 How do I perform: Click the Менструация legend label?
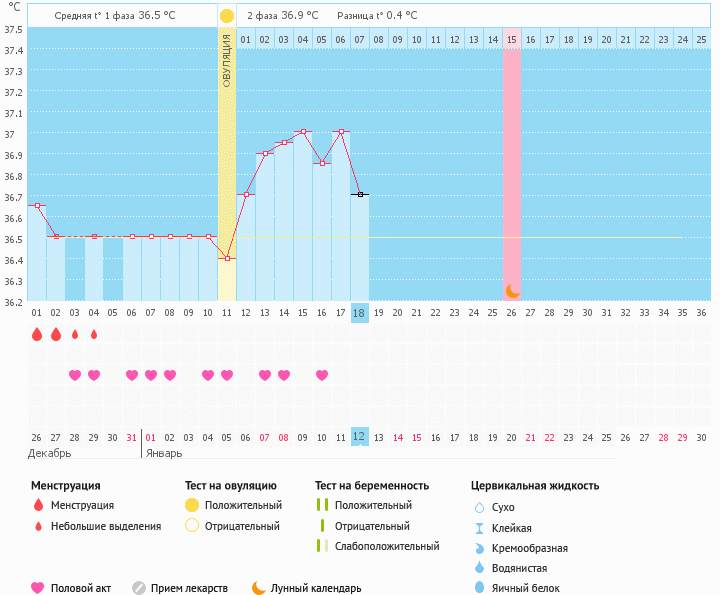coord(82,505)
